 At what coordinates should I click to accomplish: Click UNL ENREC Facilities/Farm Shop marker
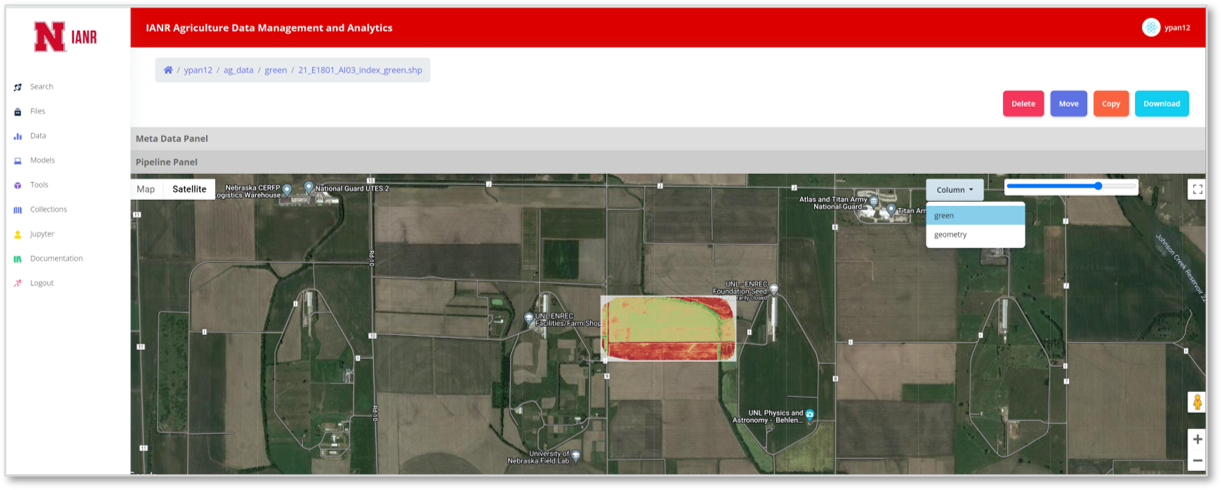[x=529, y=319]
